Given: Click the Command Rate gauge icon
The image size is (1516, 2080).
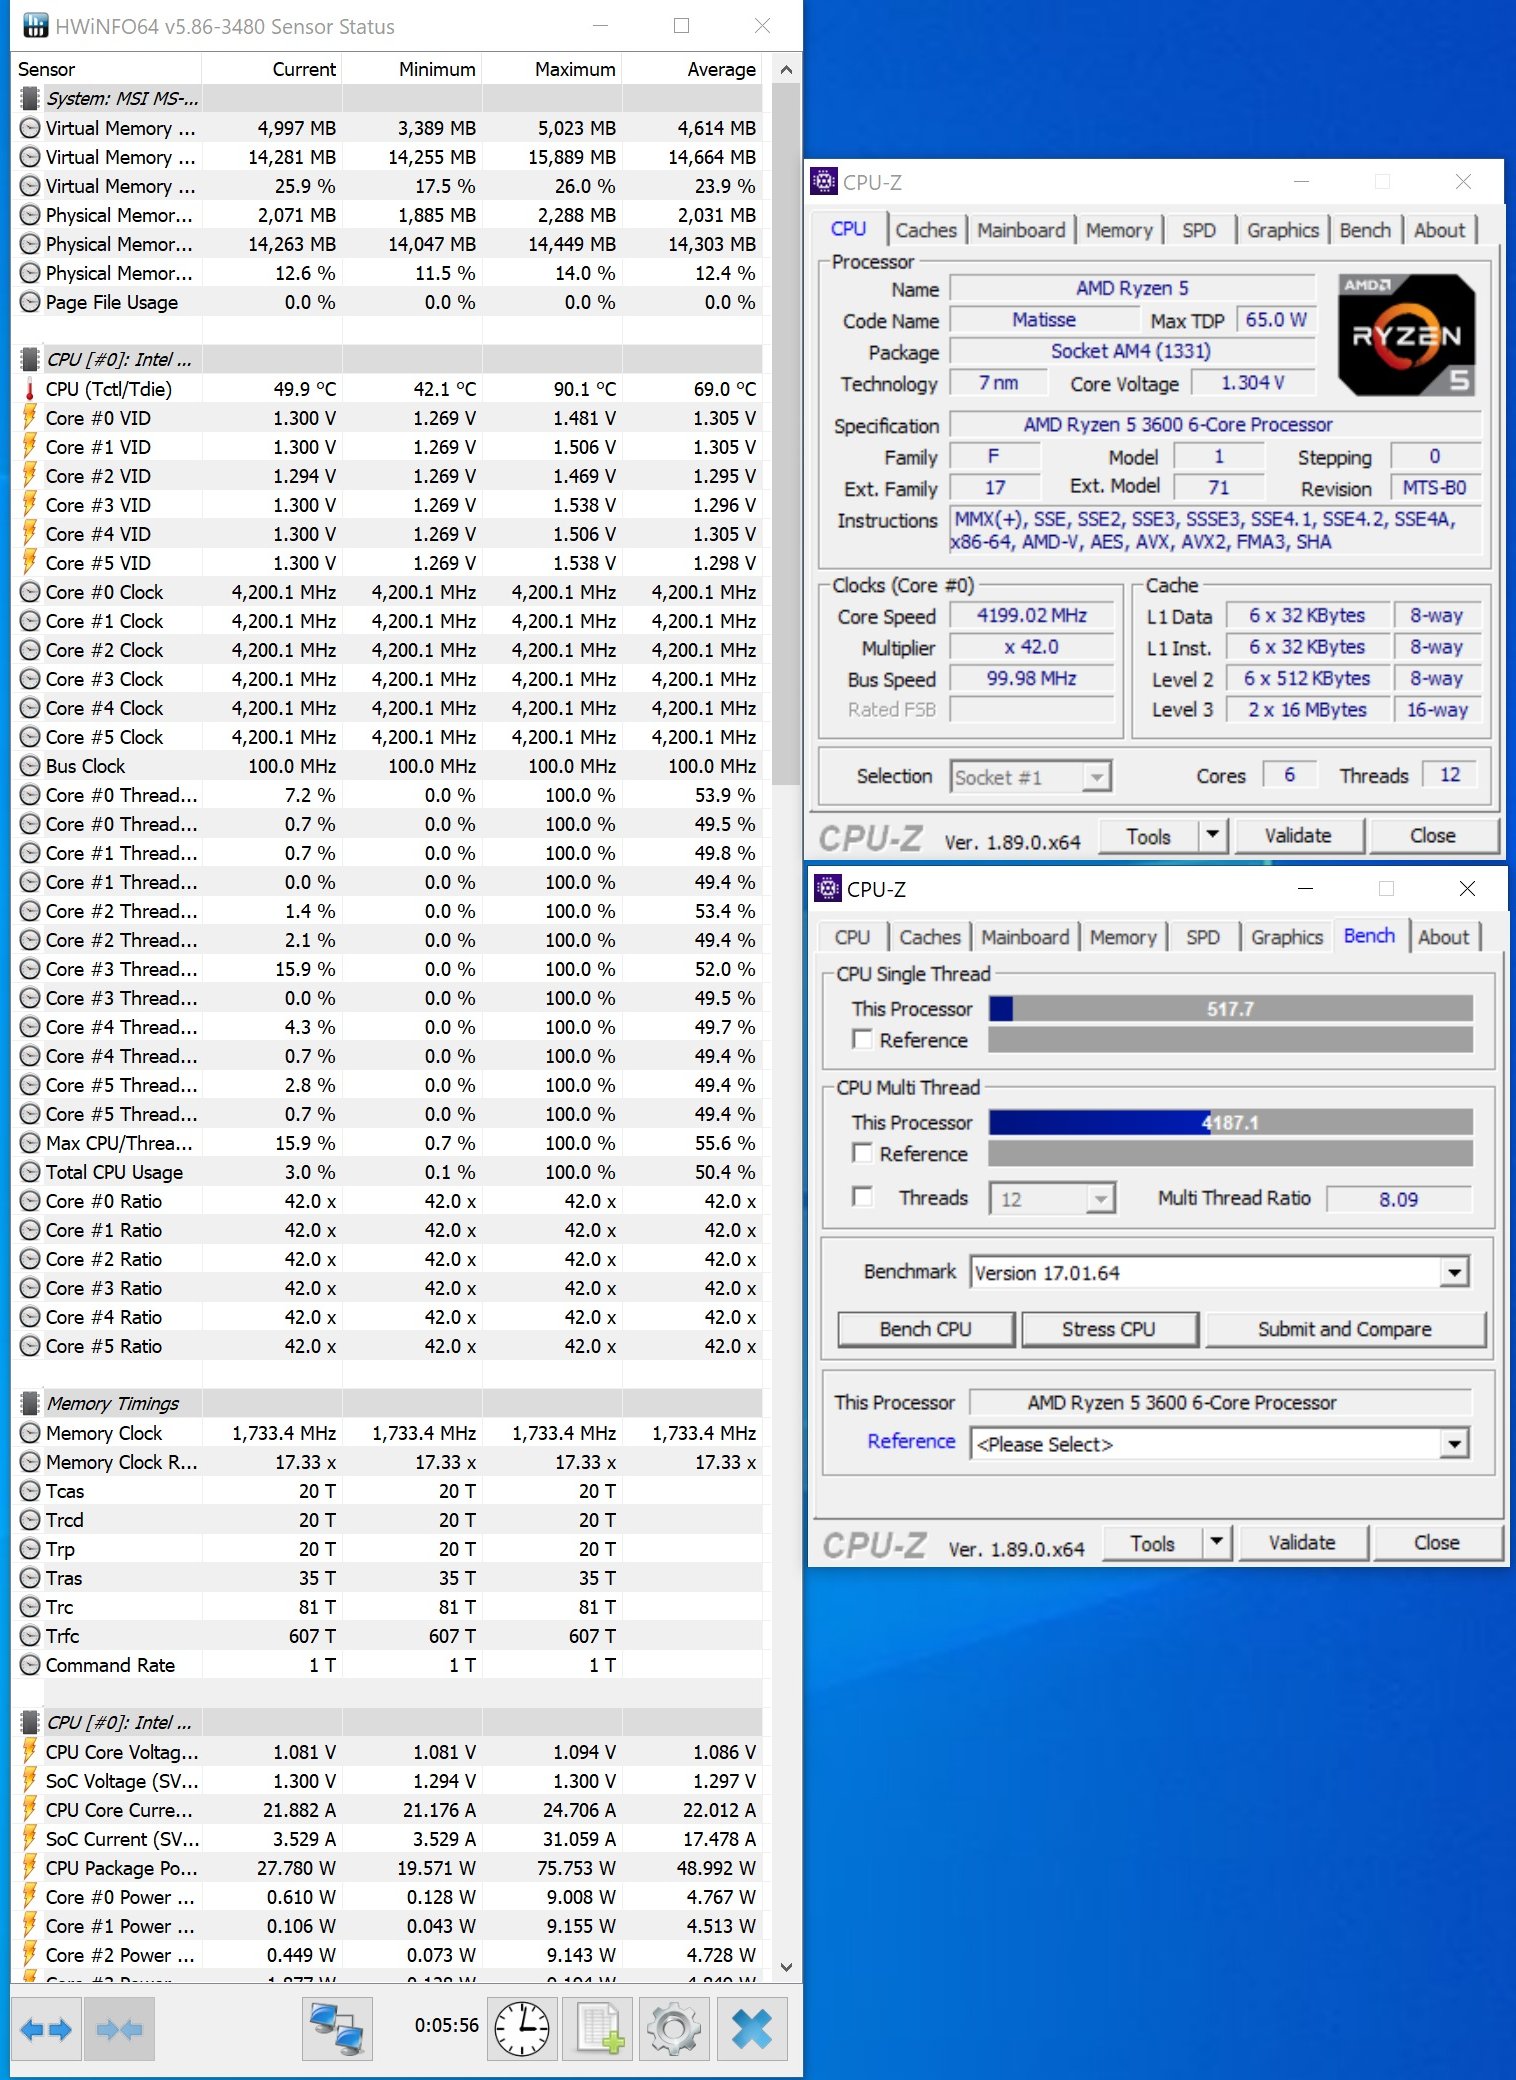Looking at the screenshot, I should 30,1665.
